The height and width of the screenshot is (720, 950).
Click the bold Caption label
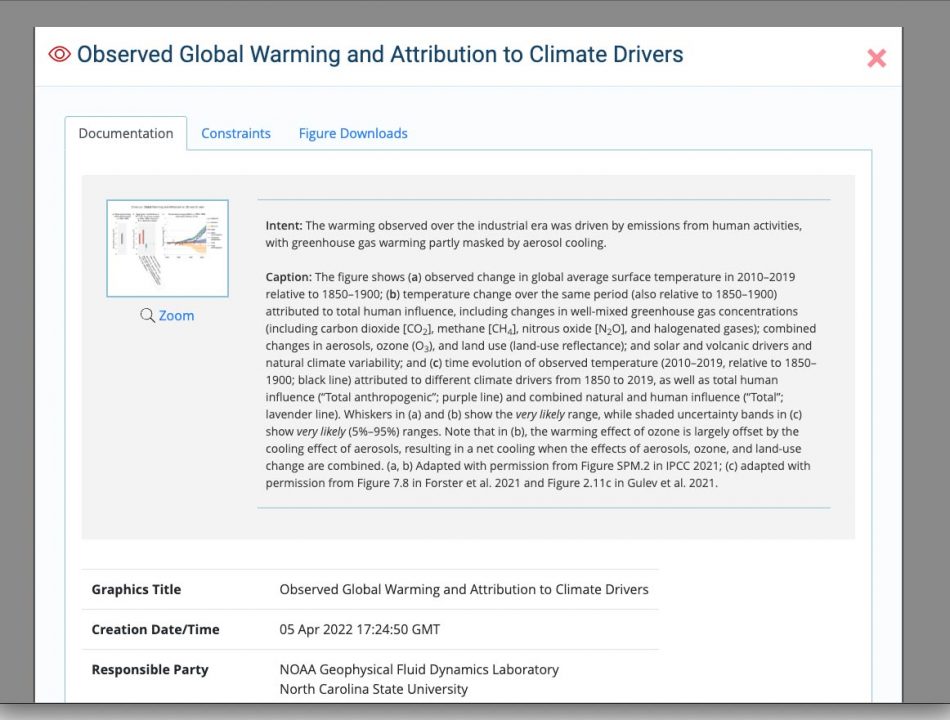288,277
